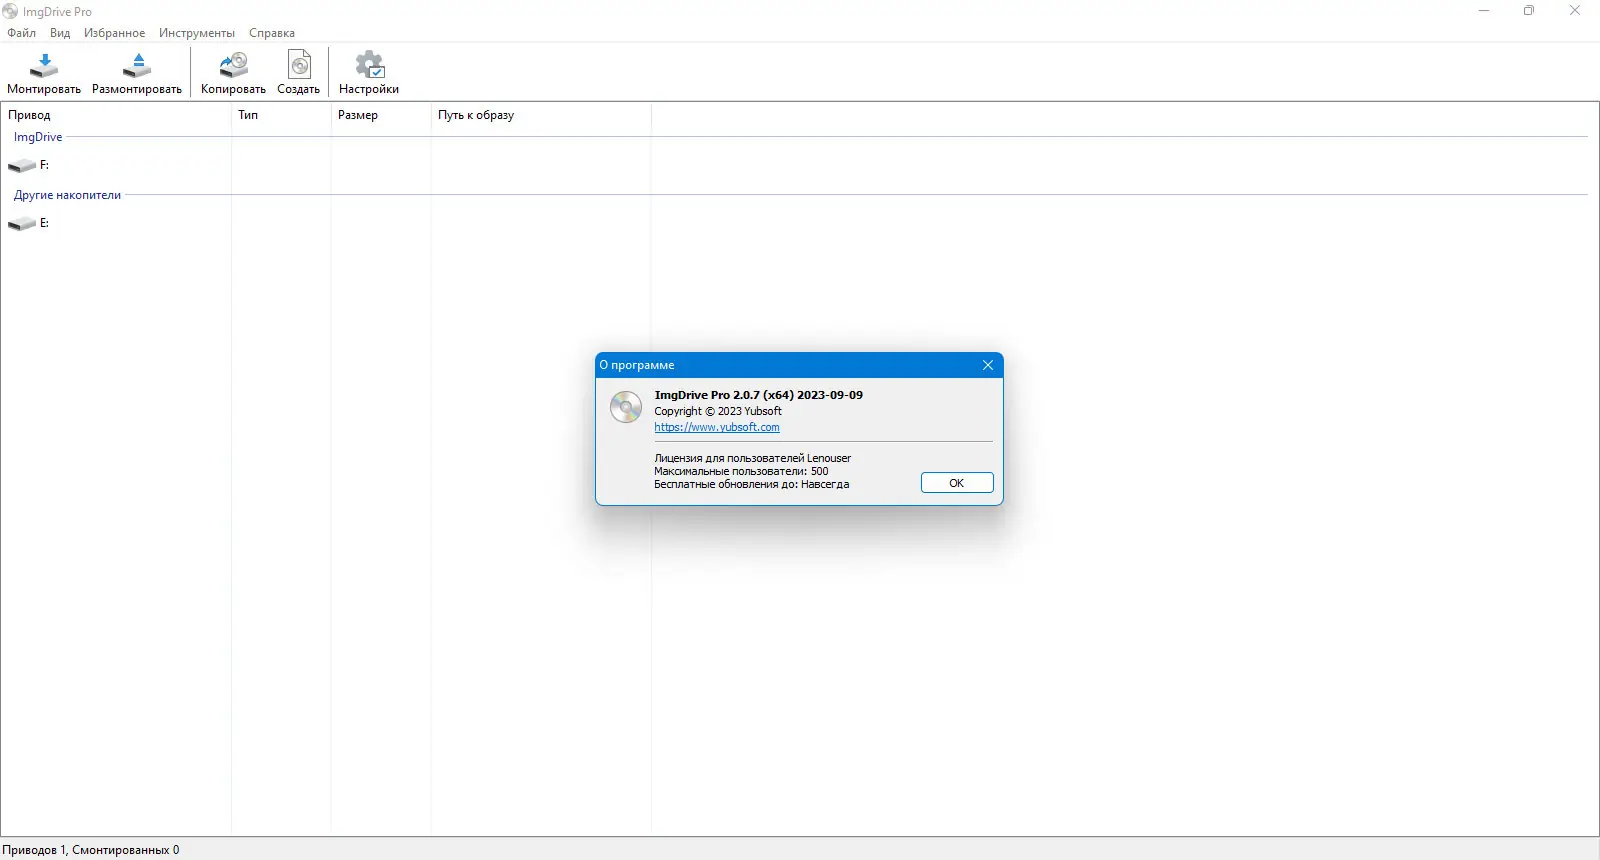Click the Лицензия для пользователей Lenouser text
Viewport: 1600px width, 860px height.
(753, 458)
